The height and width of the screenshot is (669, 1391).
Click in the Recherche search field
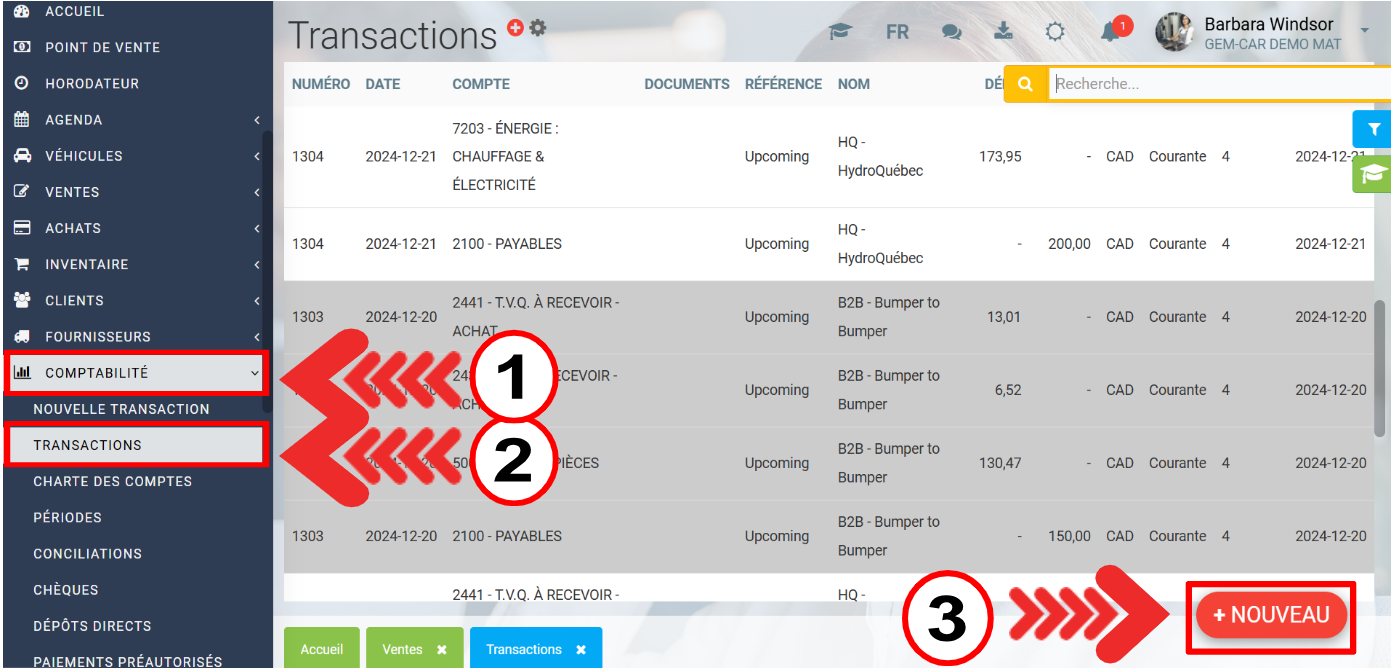tap(1215, 85)
